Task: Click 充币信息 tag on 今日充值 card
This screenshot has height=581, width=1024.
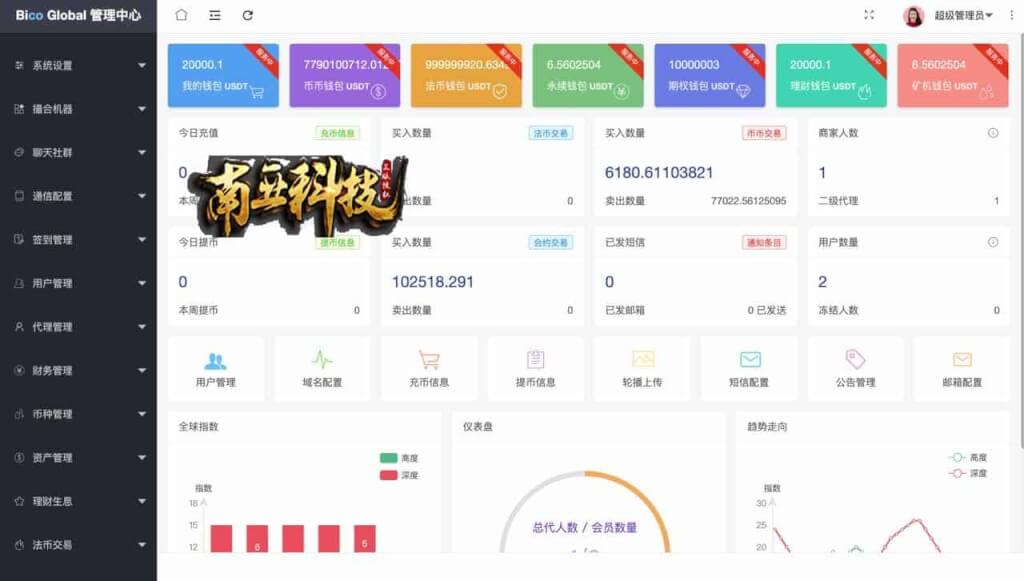Action: click(x=337, y=133)
